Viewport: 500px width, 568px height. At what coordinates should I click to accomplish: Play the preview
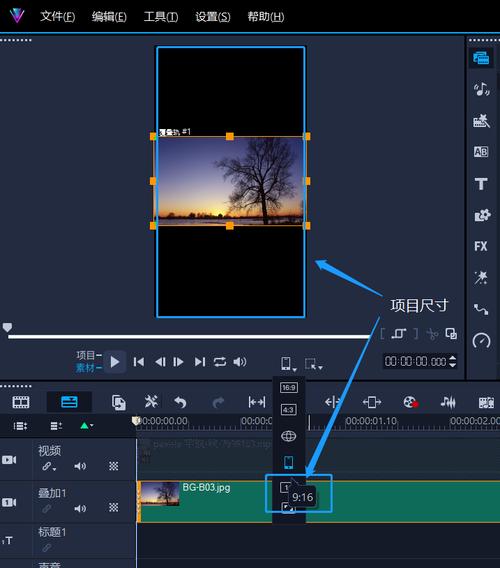pyautogui.click(x=115, y=362)
